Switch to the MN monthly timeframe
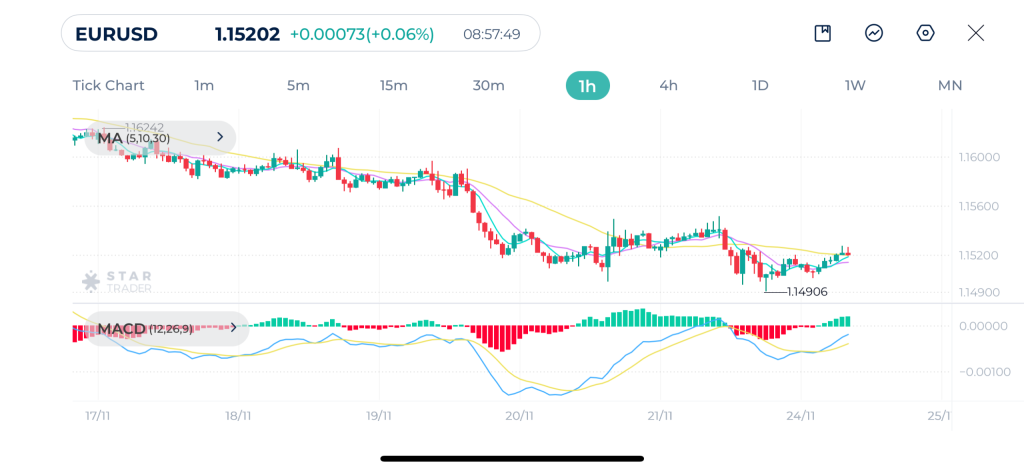The height and width of the screenshot is (471, 1024). 950,85
